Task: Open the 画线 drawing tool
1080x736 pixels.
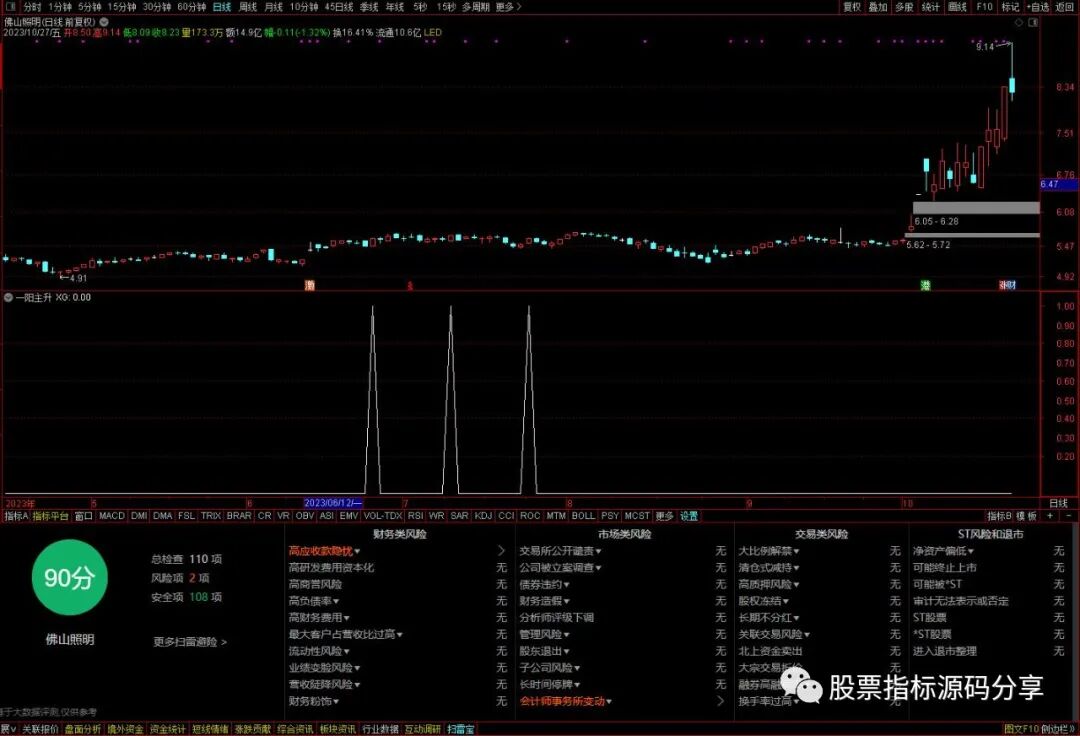Action: coord(957,7)
